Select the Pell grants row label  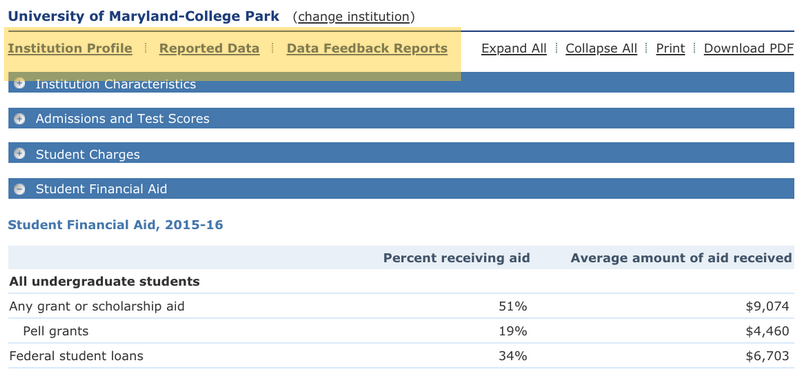coord(56,331)
